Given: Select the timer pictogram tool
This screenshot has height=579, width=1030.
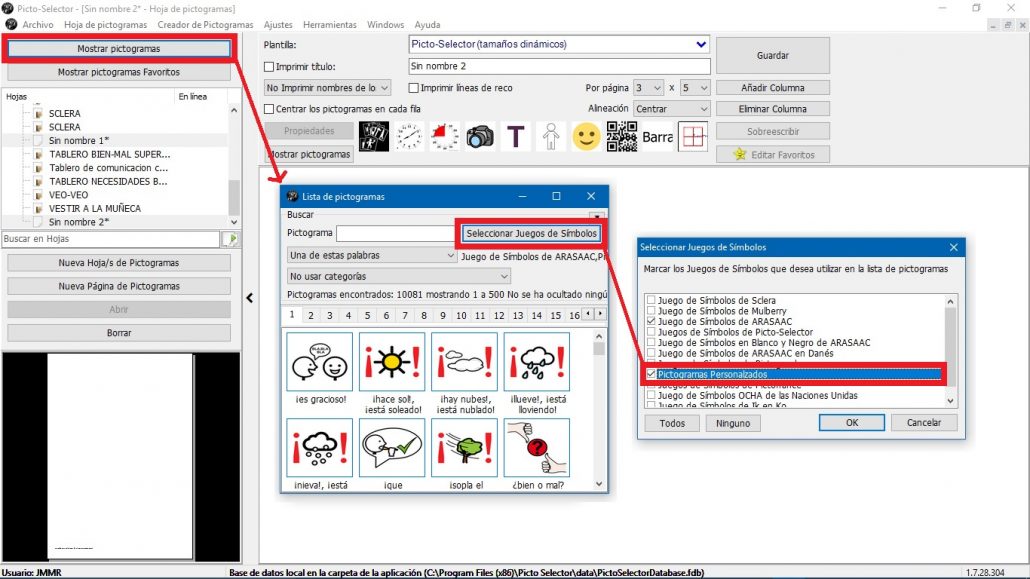Looking at the screenshot, I should click(444, 135).
